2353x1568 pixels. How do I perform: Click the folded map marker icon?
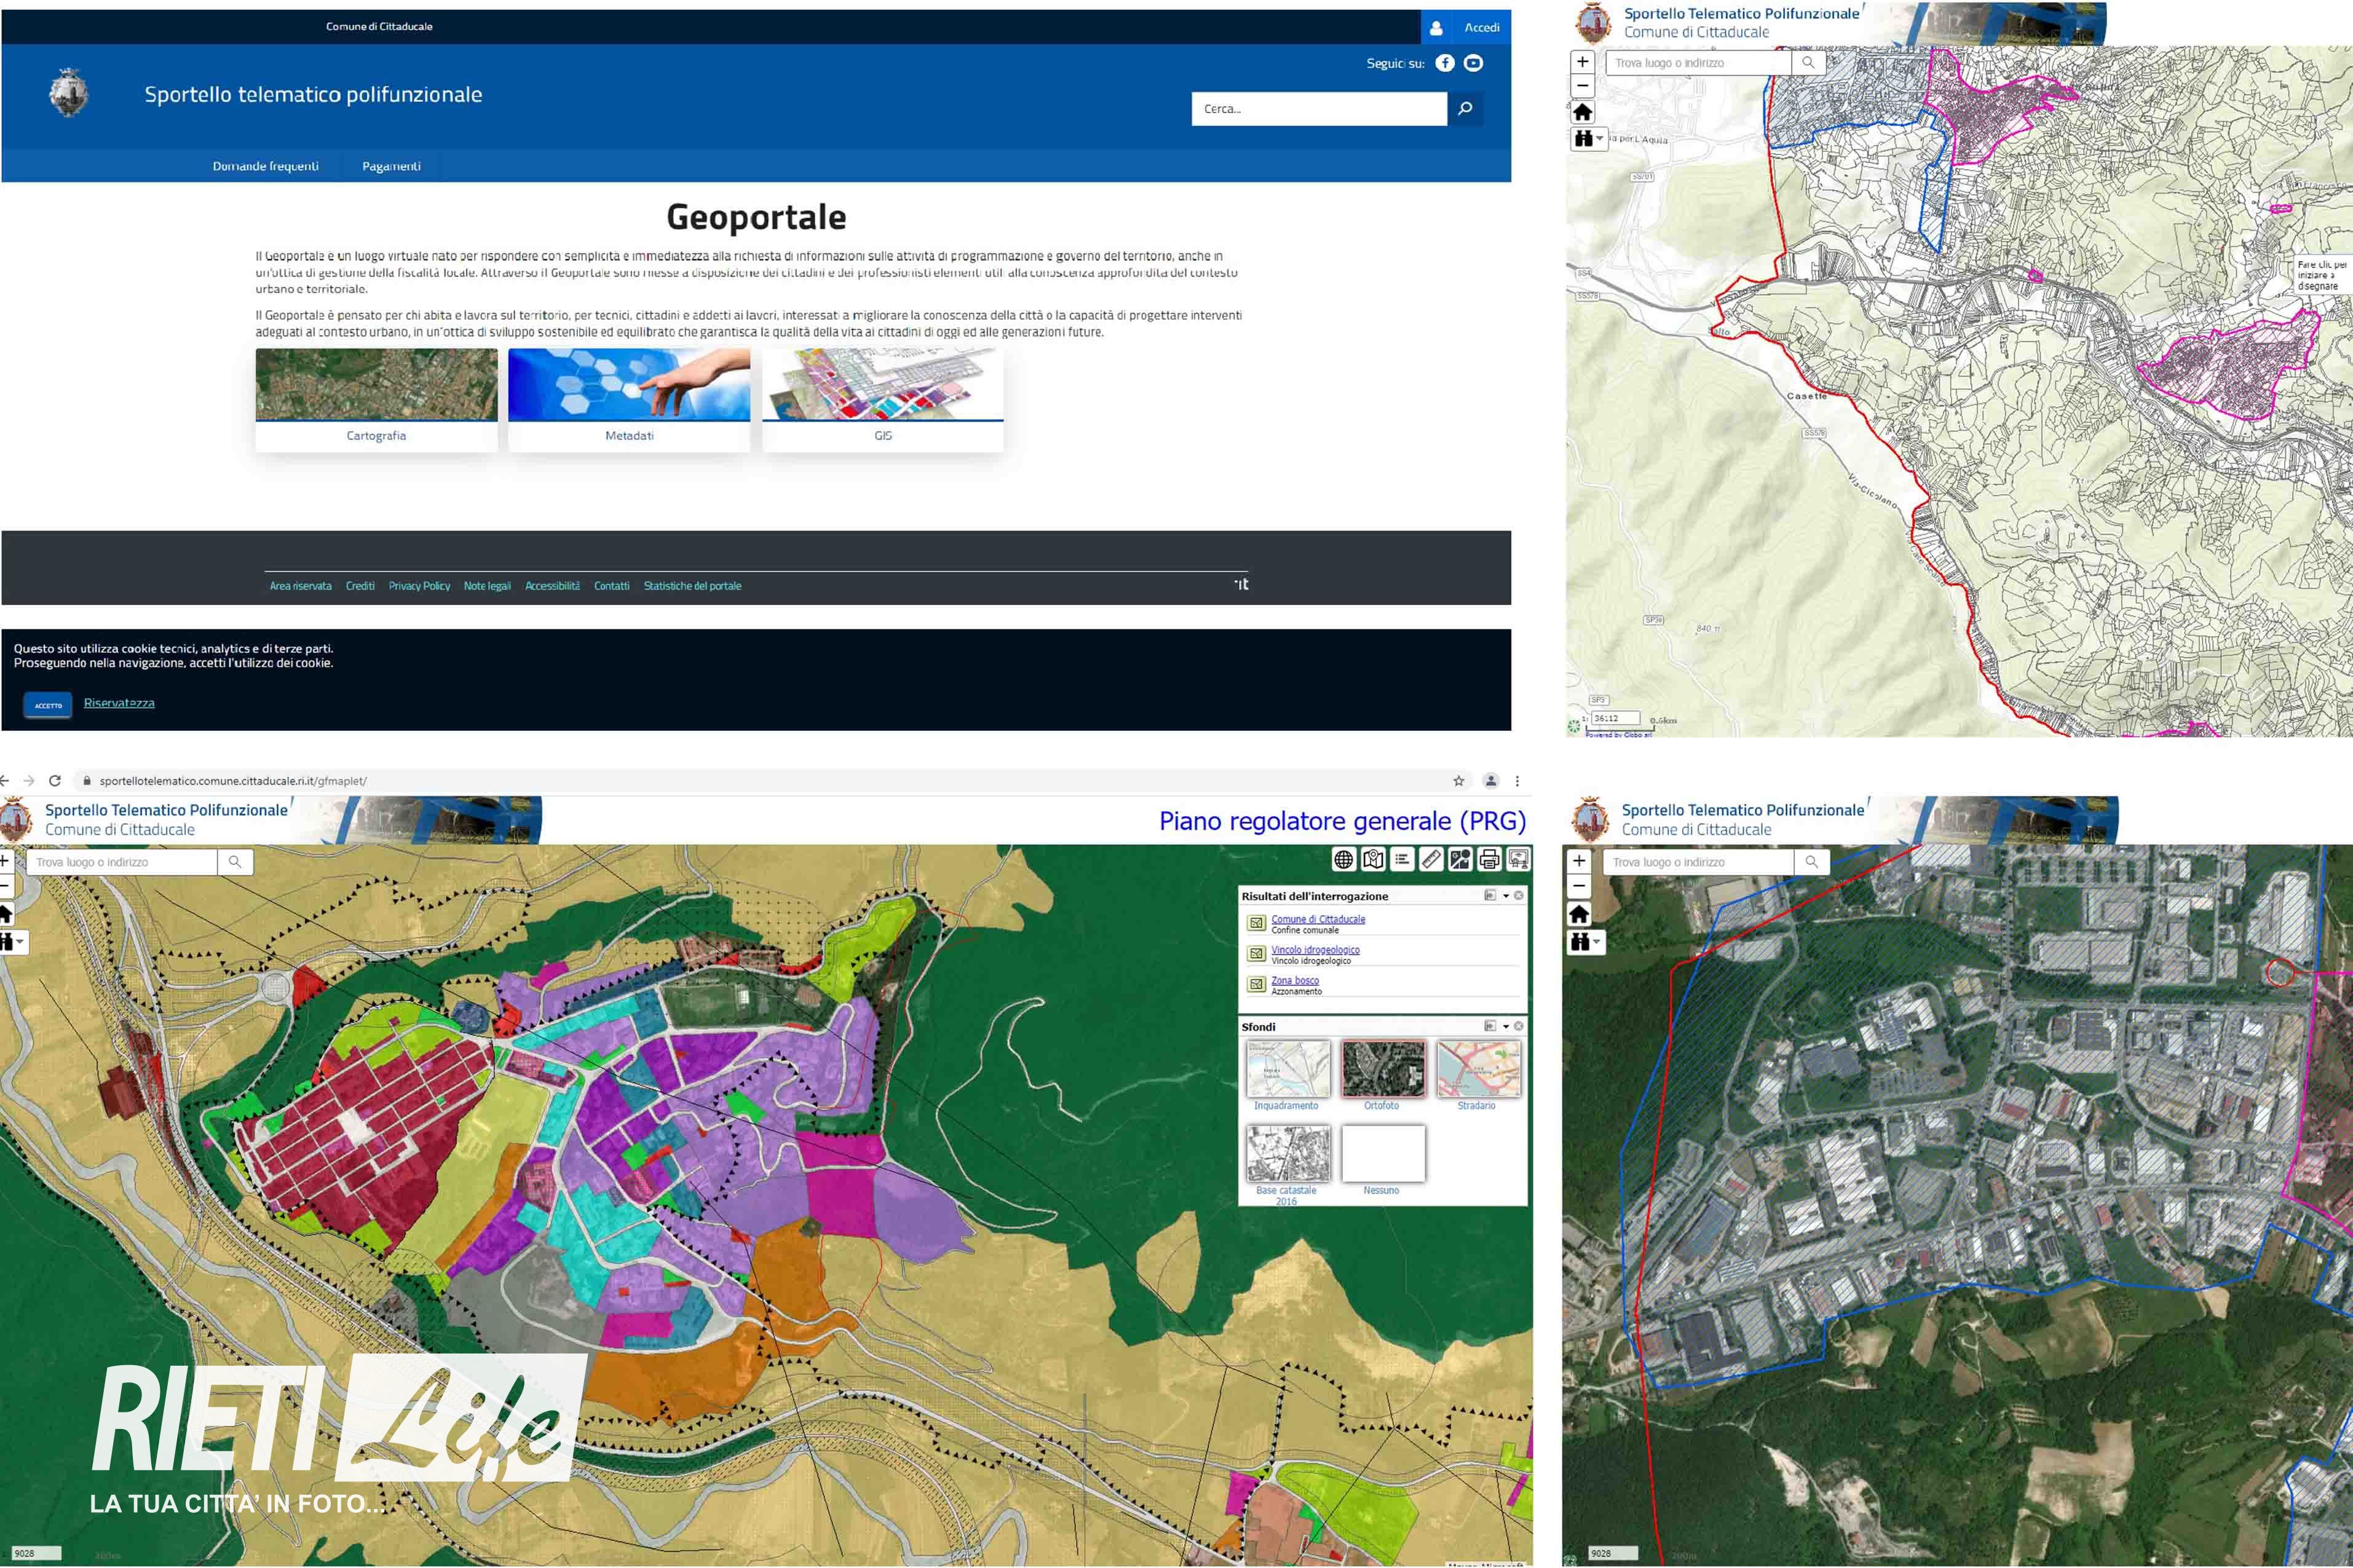(1373, 859)
